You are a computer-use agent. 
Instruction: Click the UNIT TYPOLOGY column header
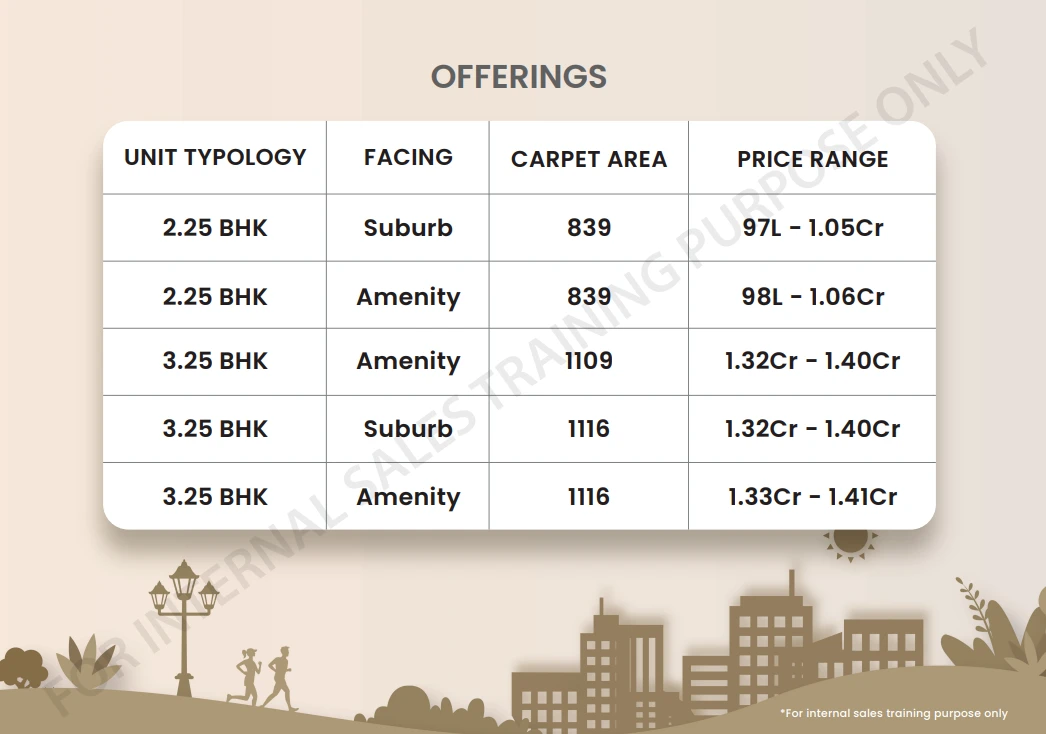tap(215, 157)
